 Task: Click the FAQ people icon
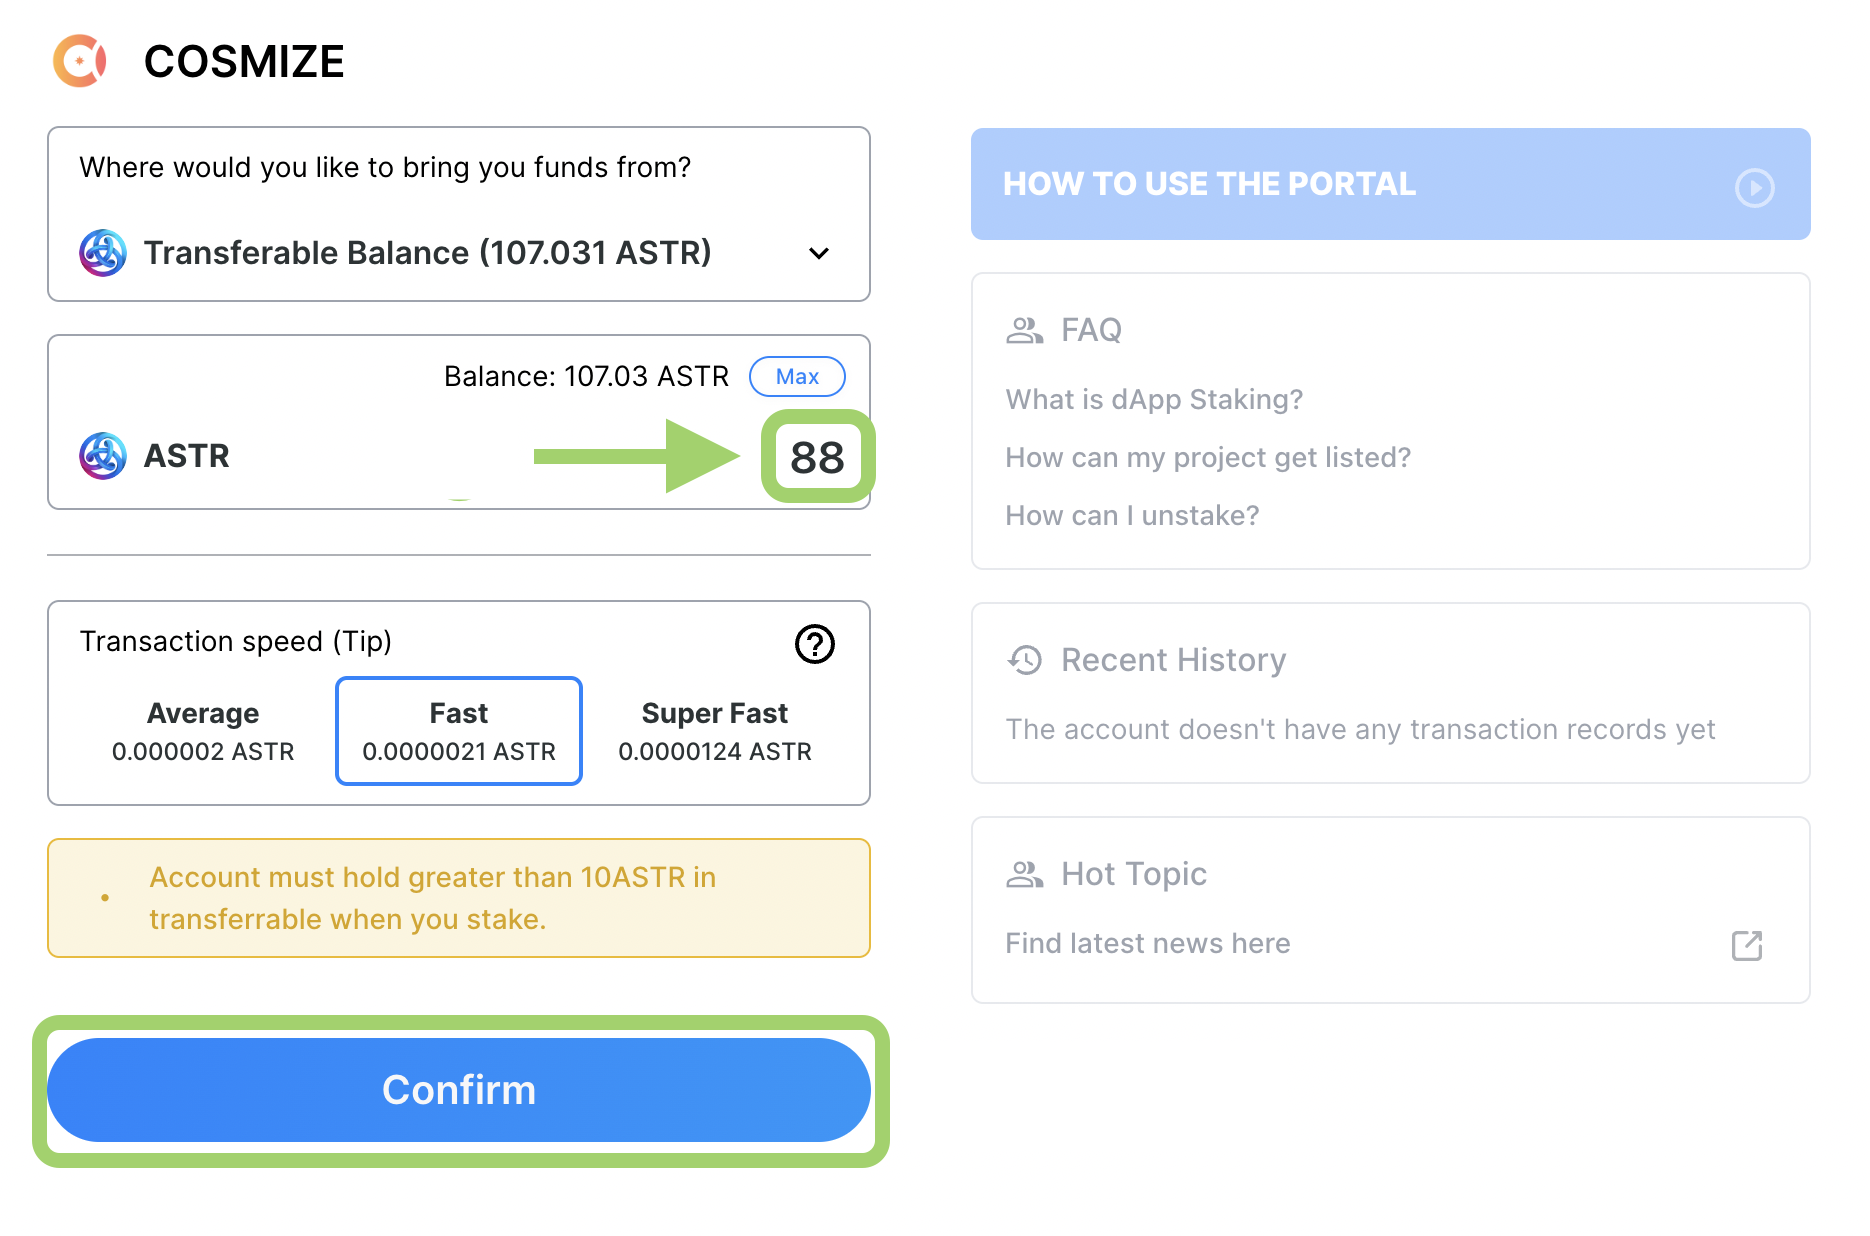click(1024, 330)
